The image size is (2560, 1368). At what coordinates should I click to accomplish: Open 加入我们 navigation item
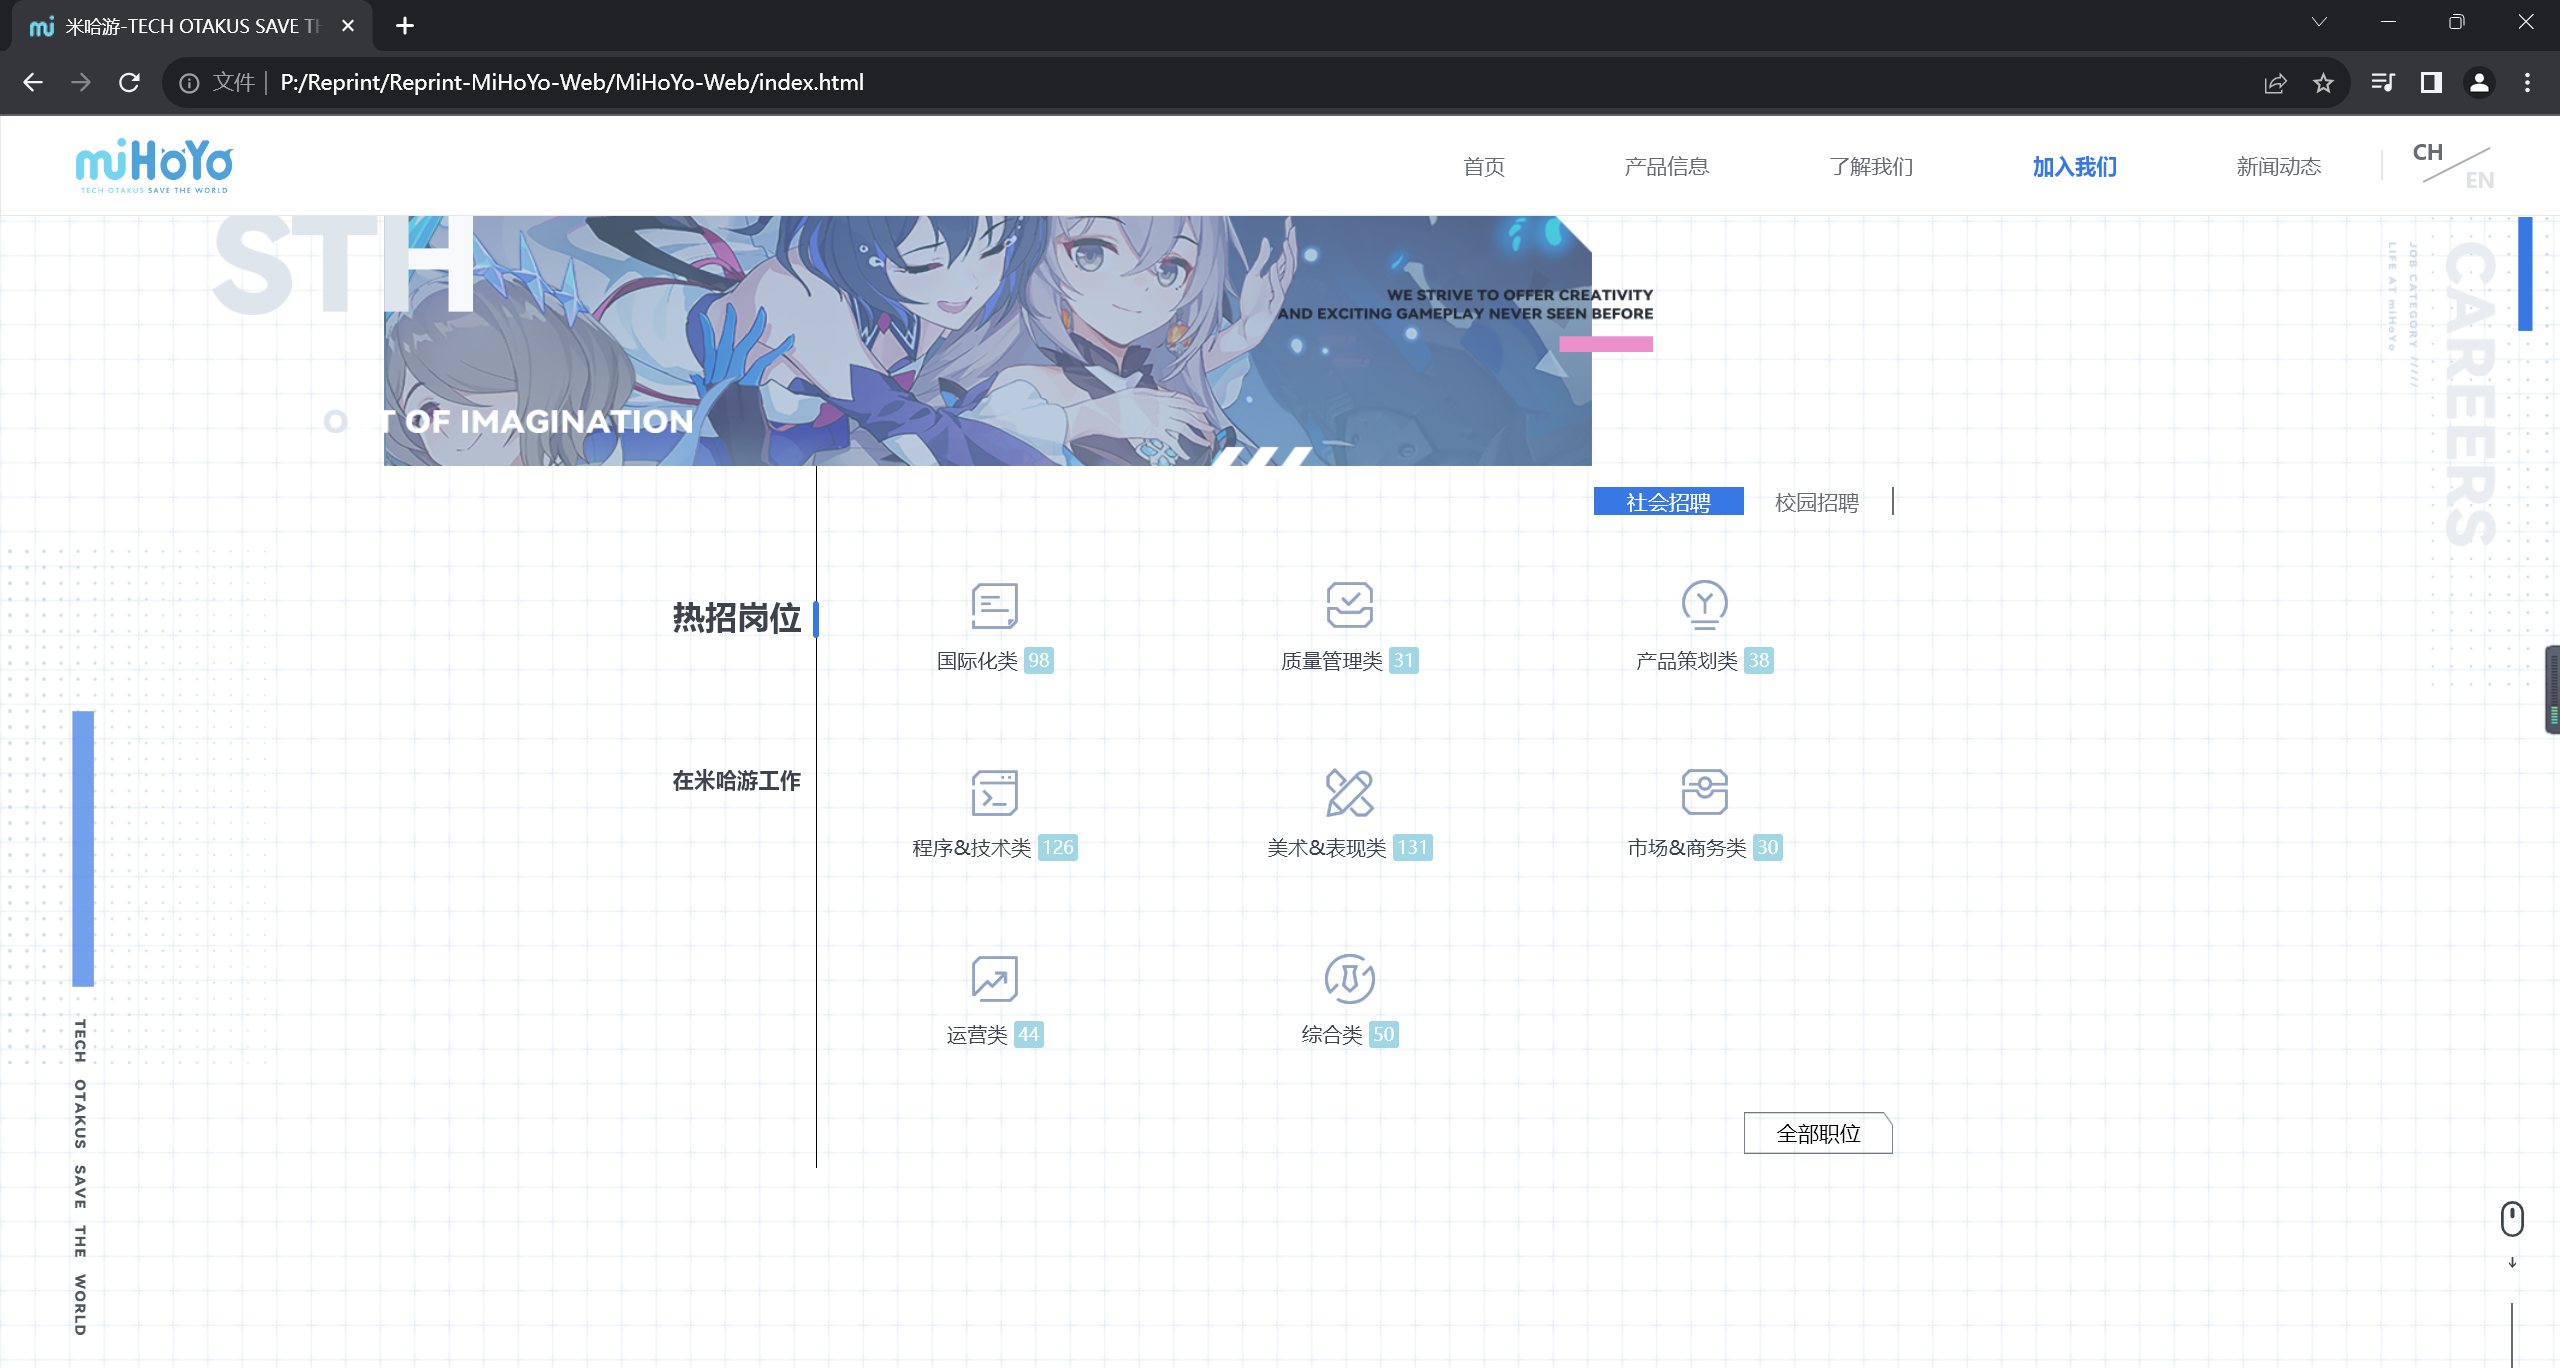[x=2075, y=167]
